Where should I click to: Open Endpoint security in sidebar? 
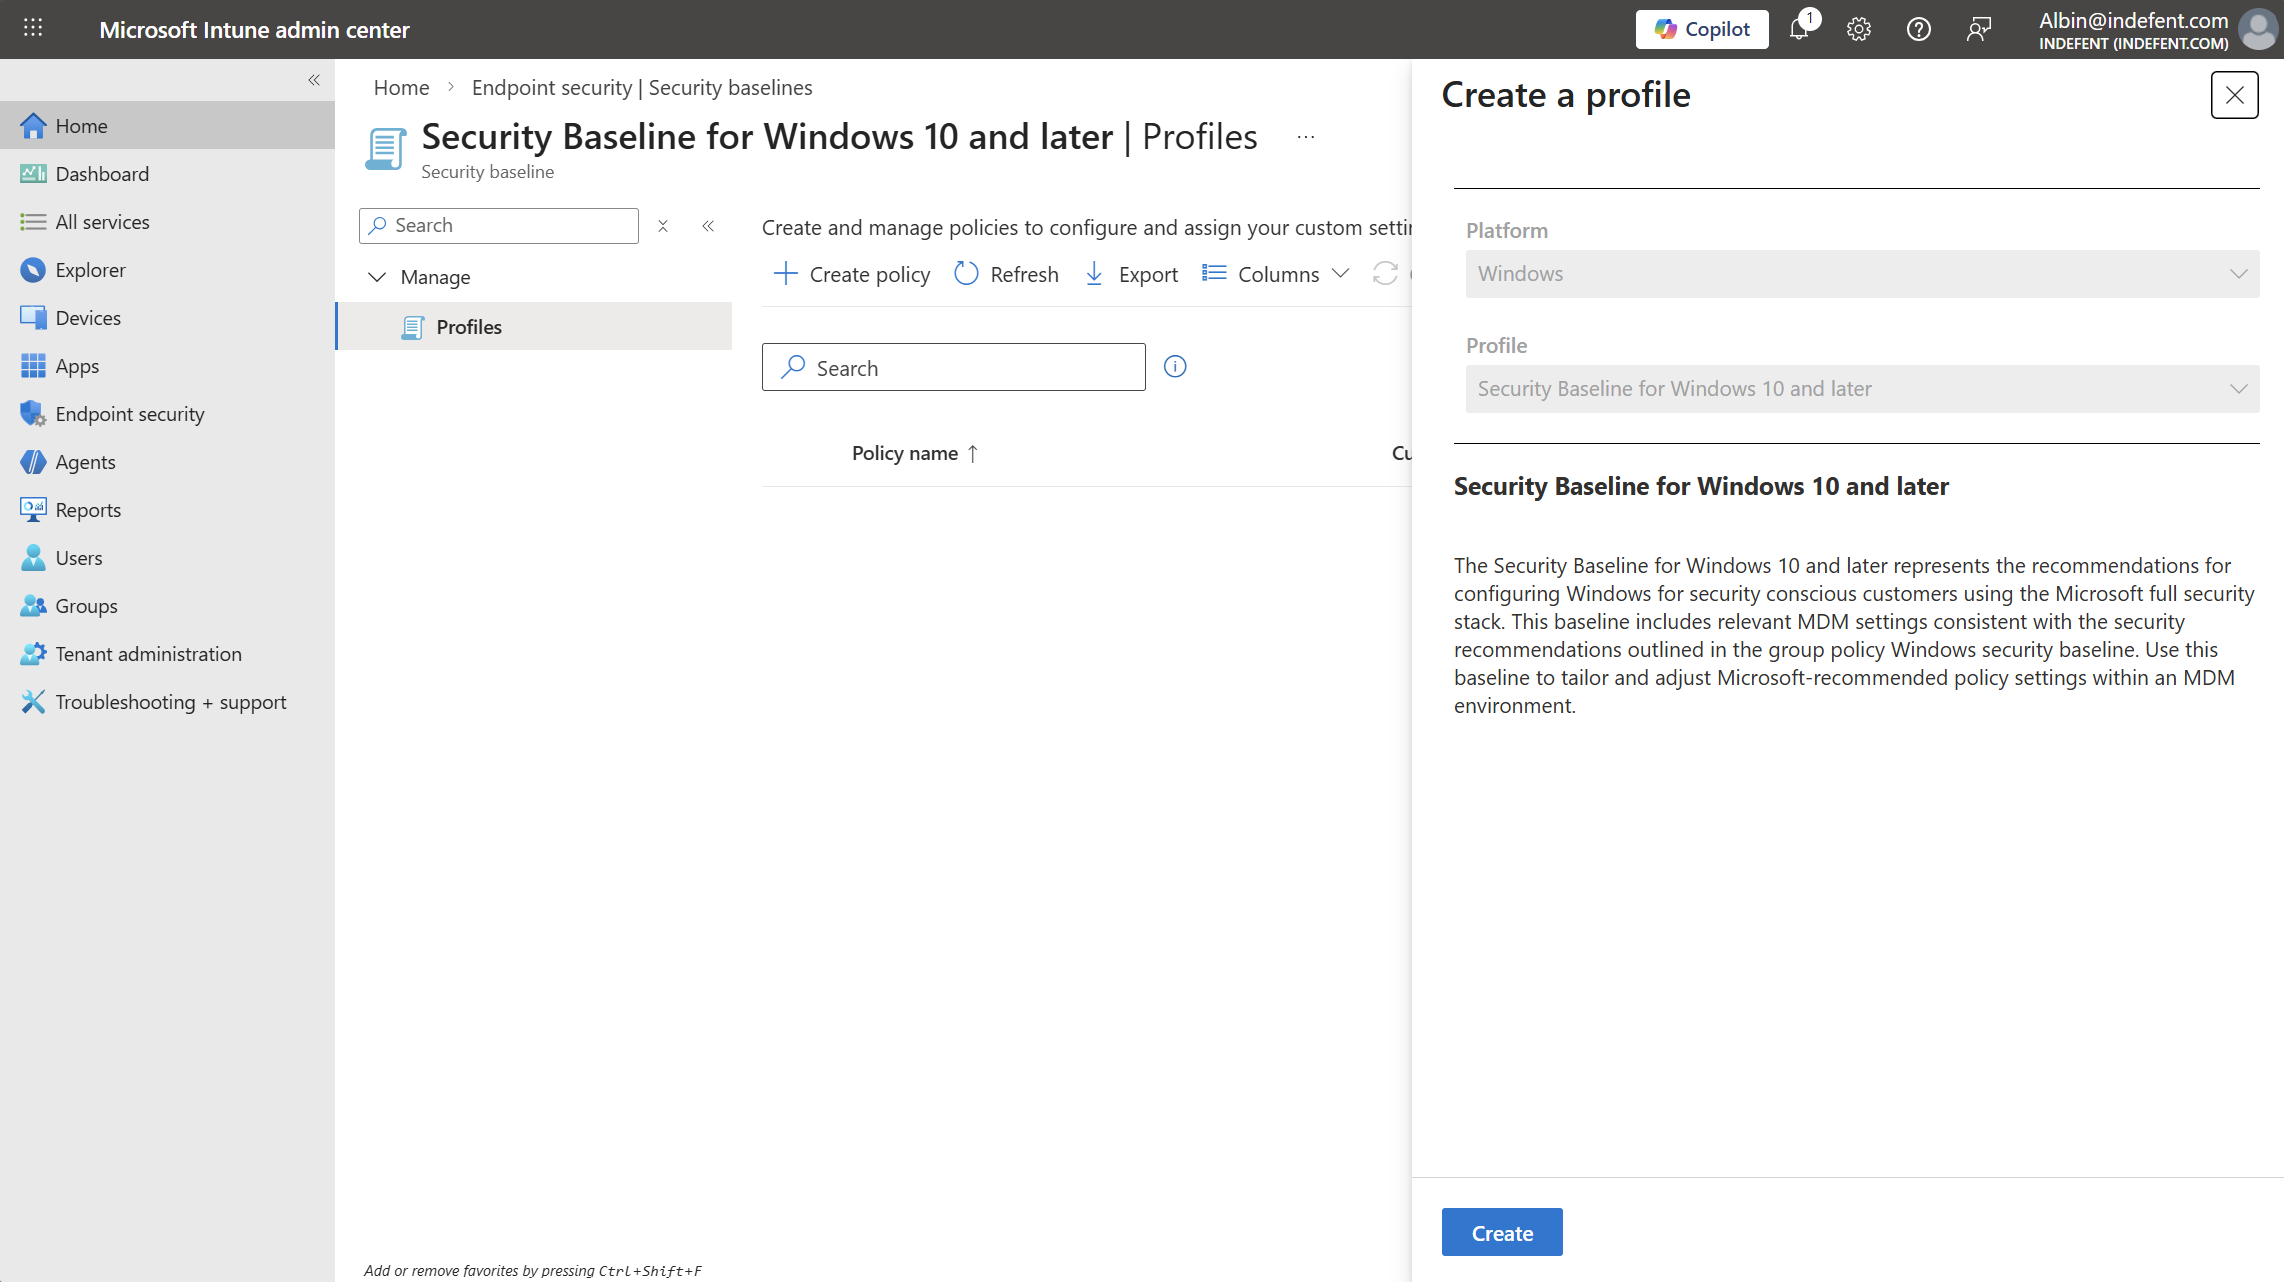[x=129, y=414]
